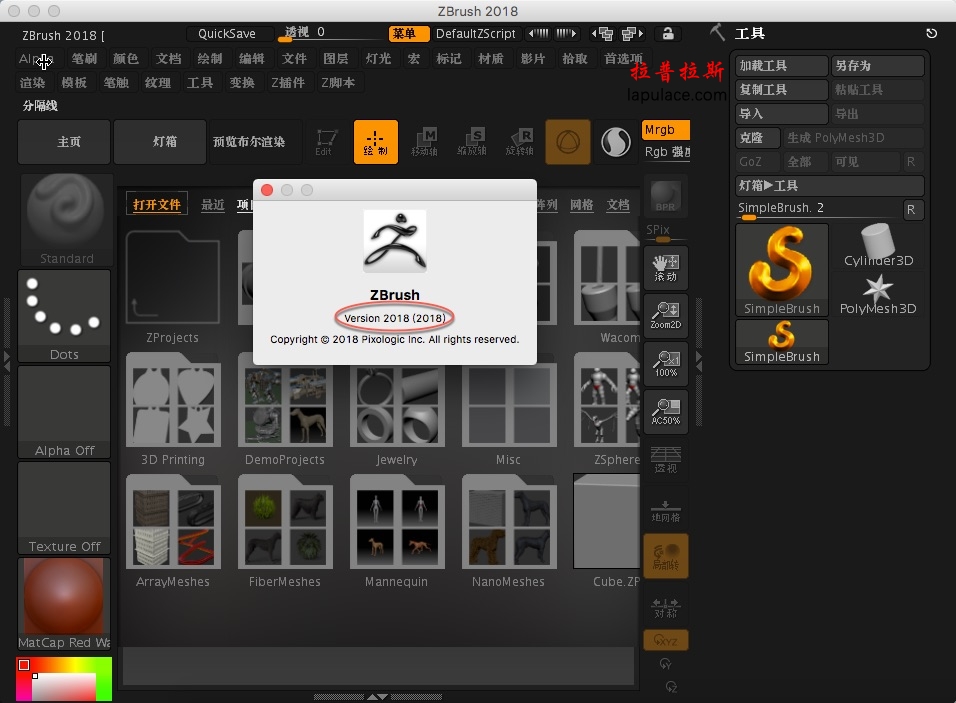Select the Move gizmo tool icon
The image size is (956, 703).
[x=424, y=142]
